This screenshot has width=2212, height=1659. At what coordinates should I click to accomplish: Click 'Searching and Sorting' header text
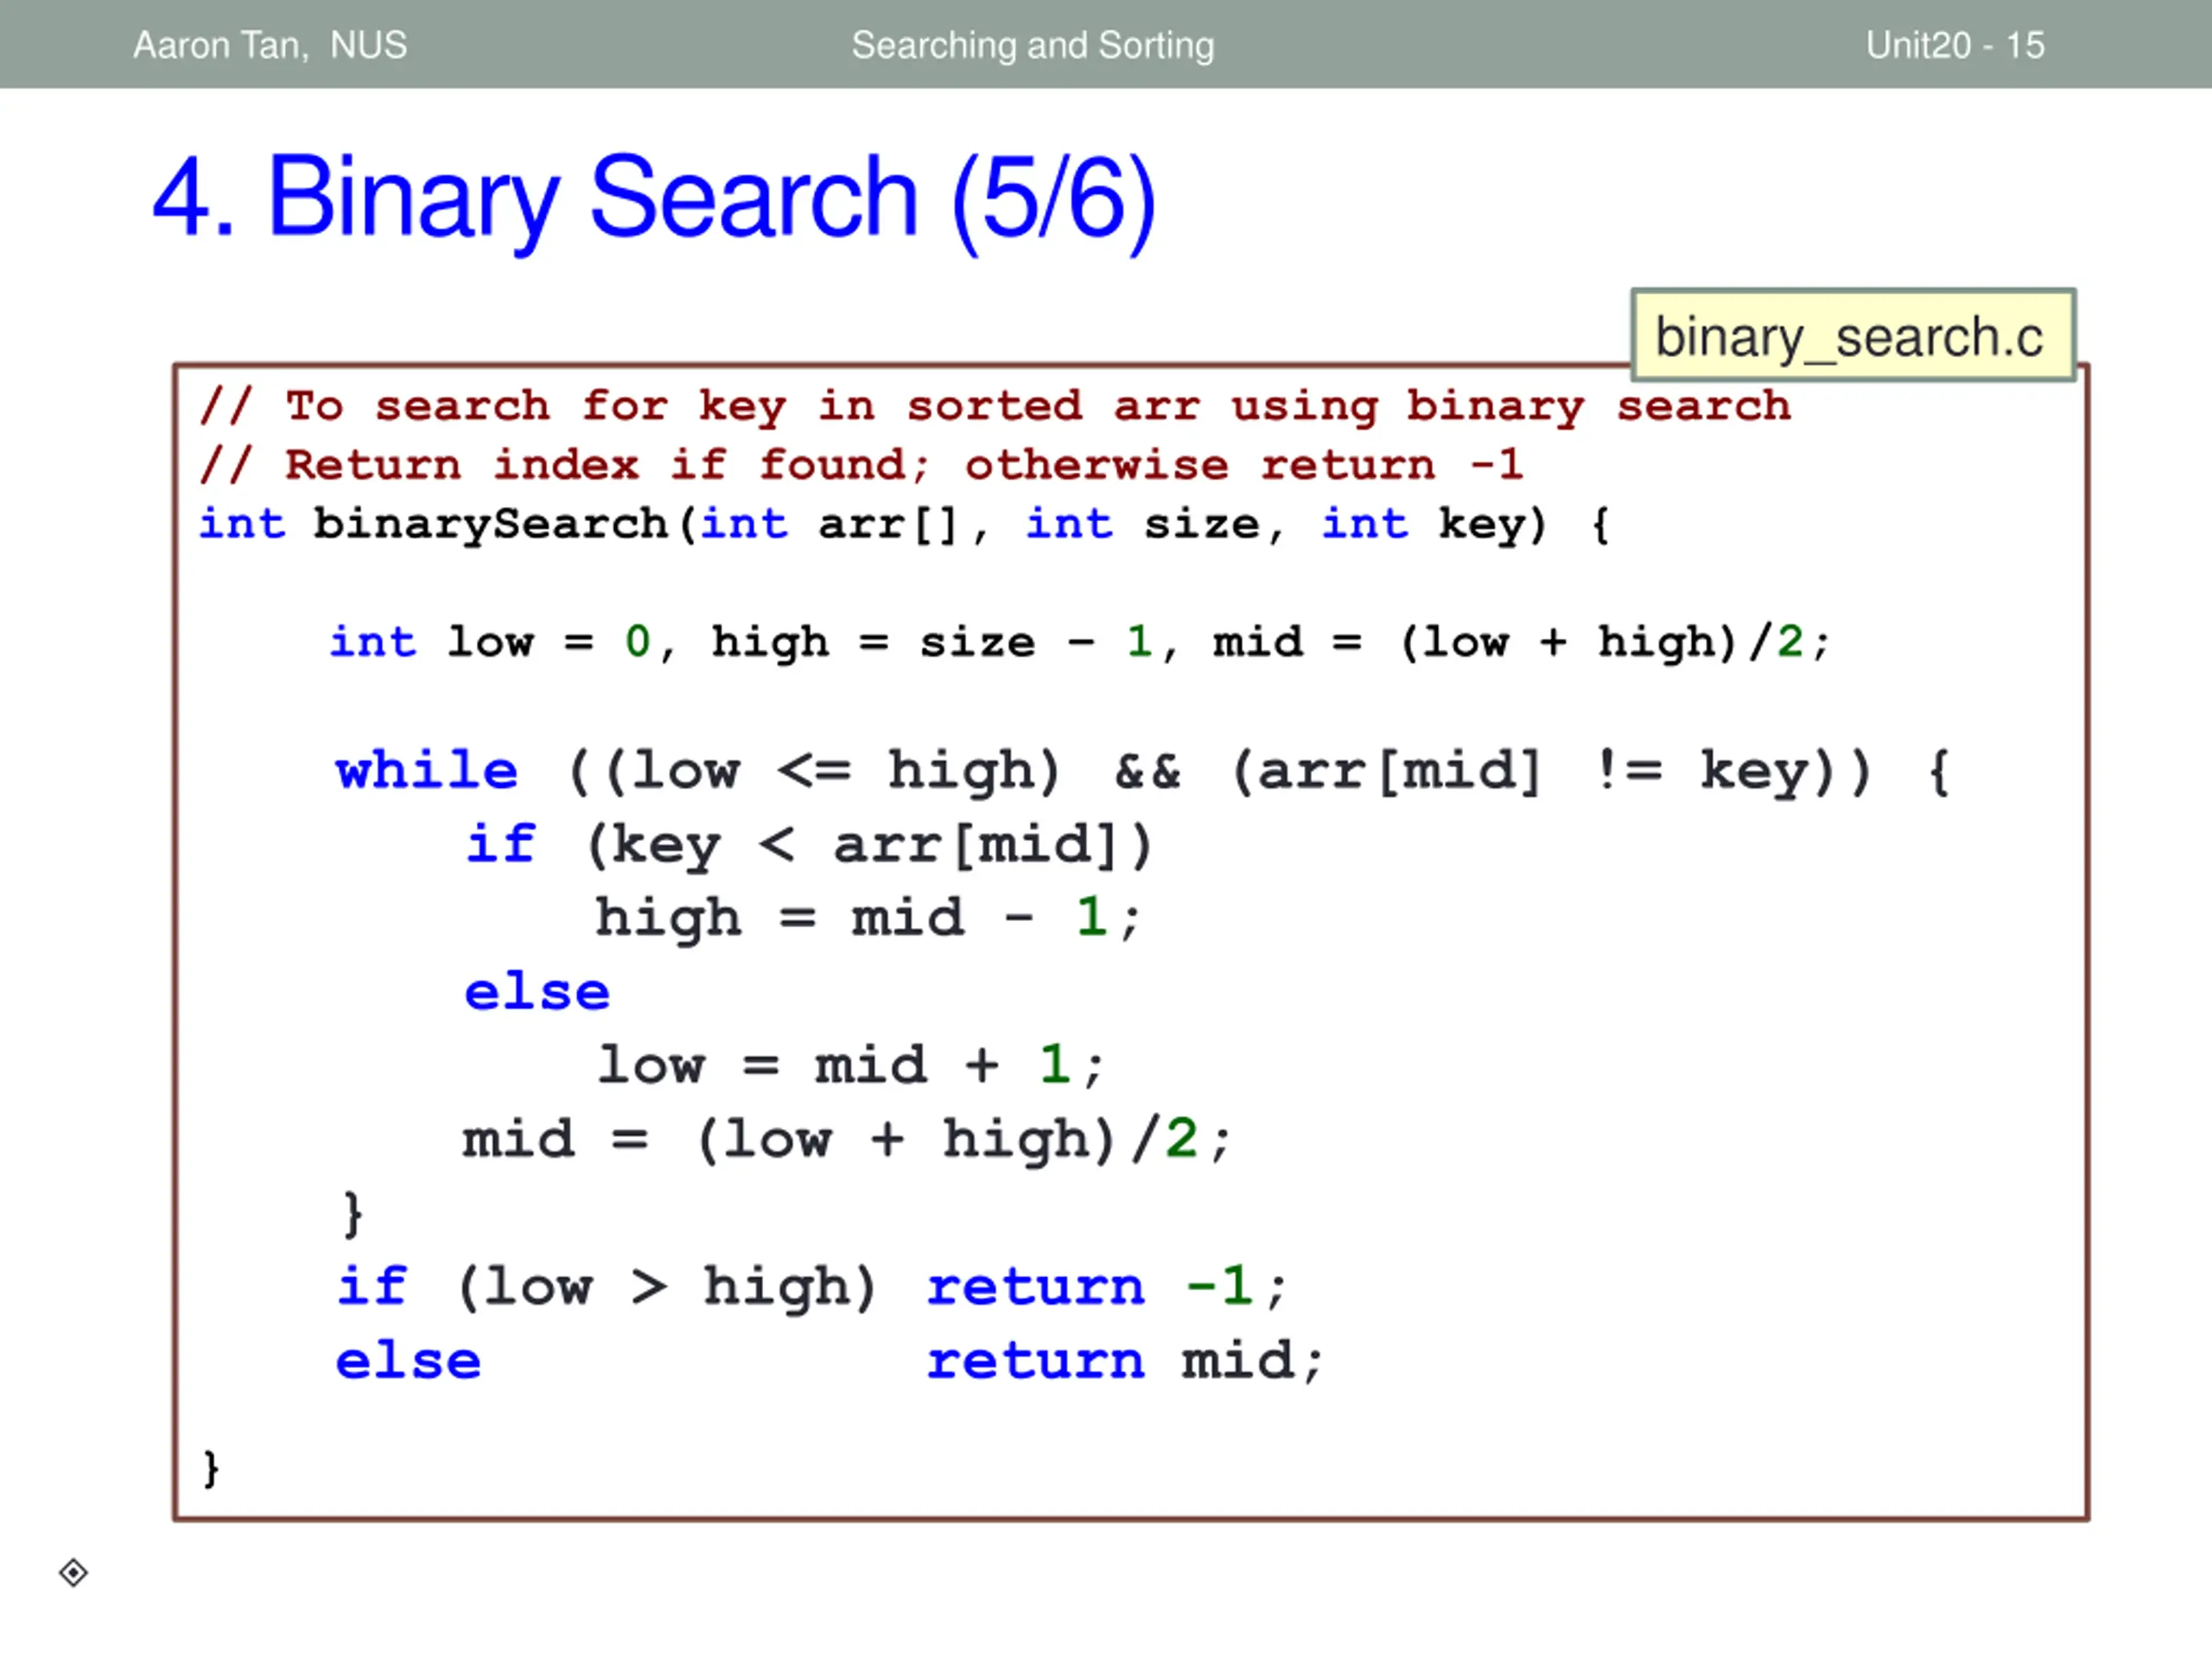(1033, 45)
